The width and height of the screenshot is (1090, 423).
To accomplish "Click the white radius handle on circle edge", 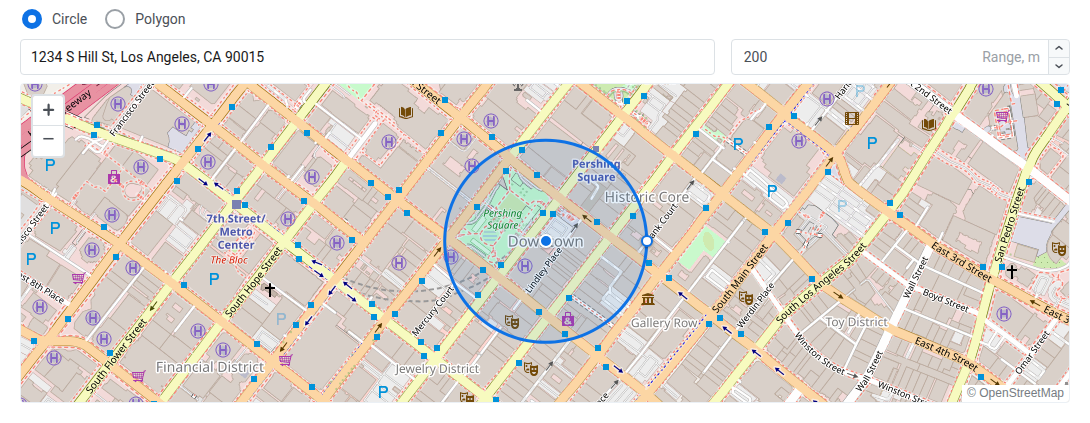I will [647, 241].
